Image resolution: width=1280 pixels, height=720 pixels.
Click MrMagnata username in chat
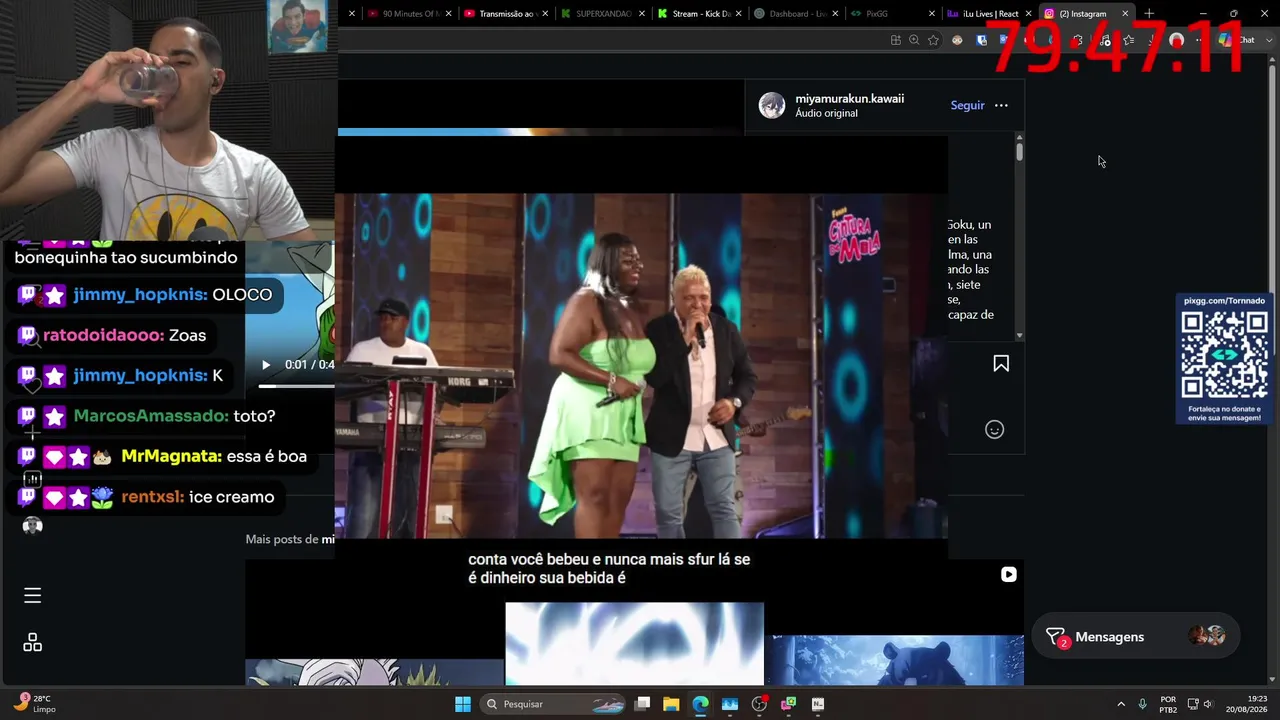tap(171, 456)
